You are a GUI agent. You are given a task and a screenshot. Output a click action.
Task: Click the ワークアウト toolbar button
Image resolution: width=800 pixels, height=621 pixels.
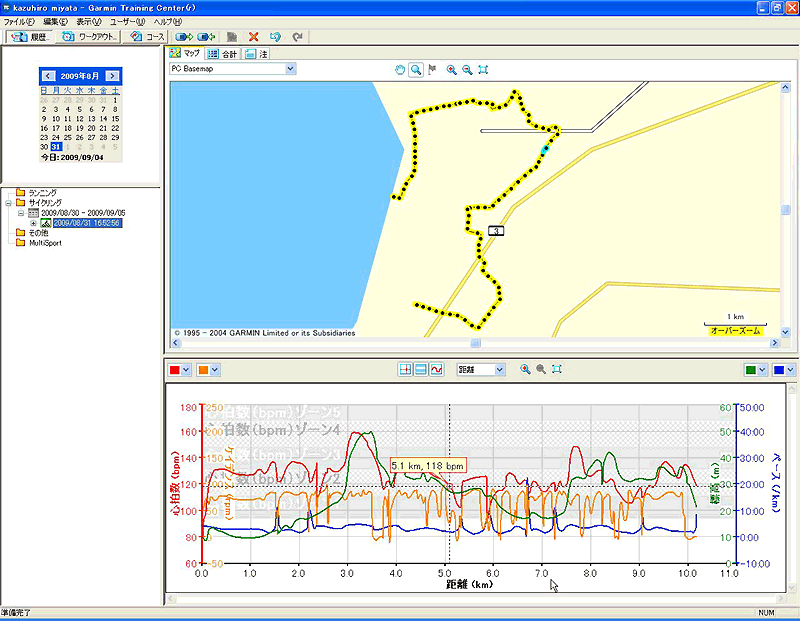click(x=89, y=37)
